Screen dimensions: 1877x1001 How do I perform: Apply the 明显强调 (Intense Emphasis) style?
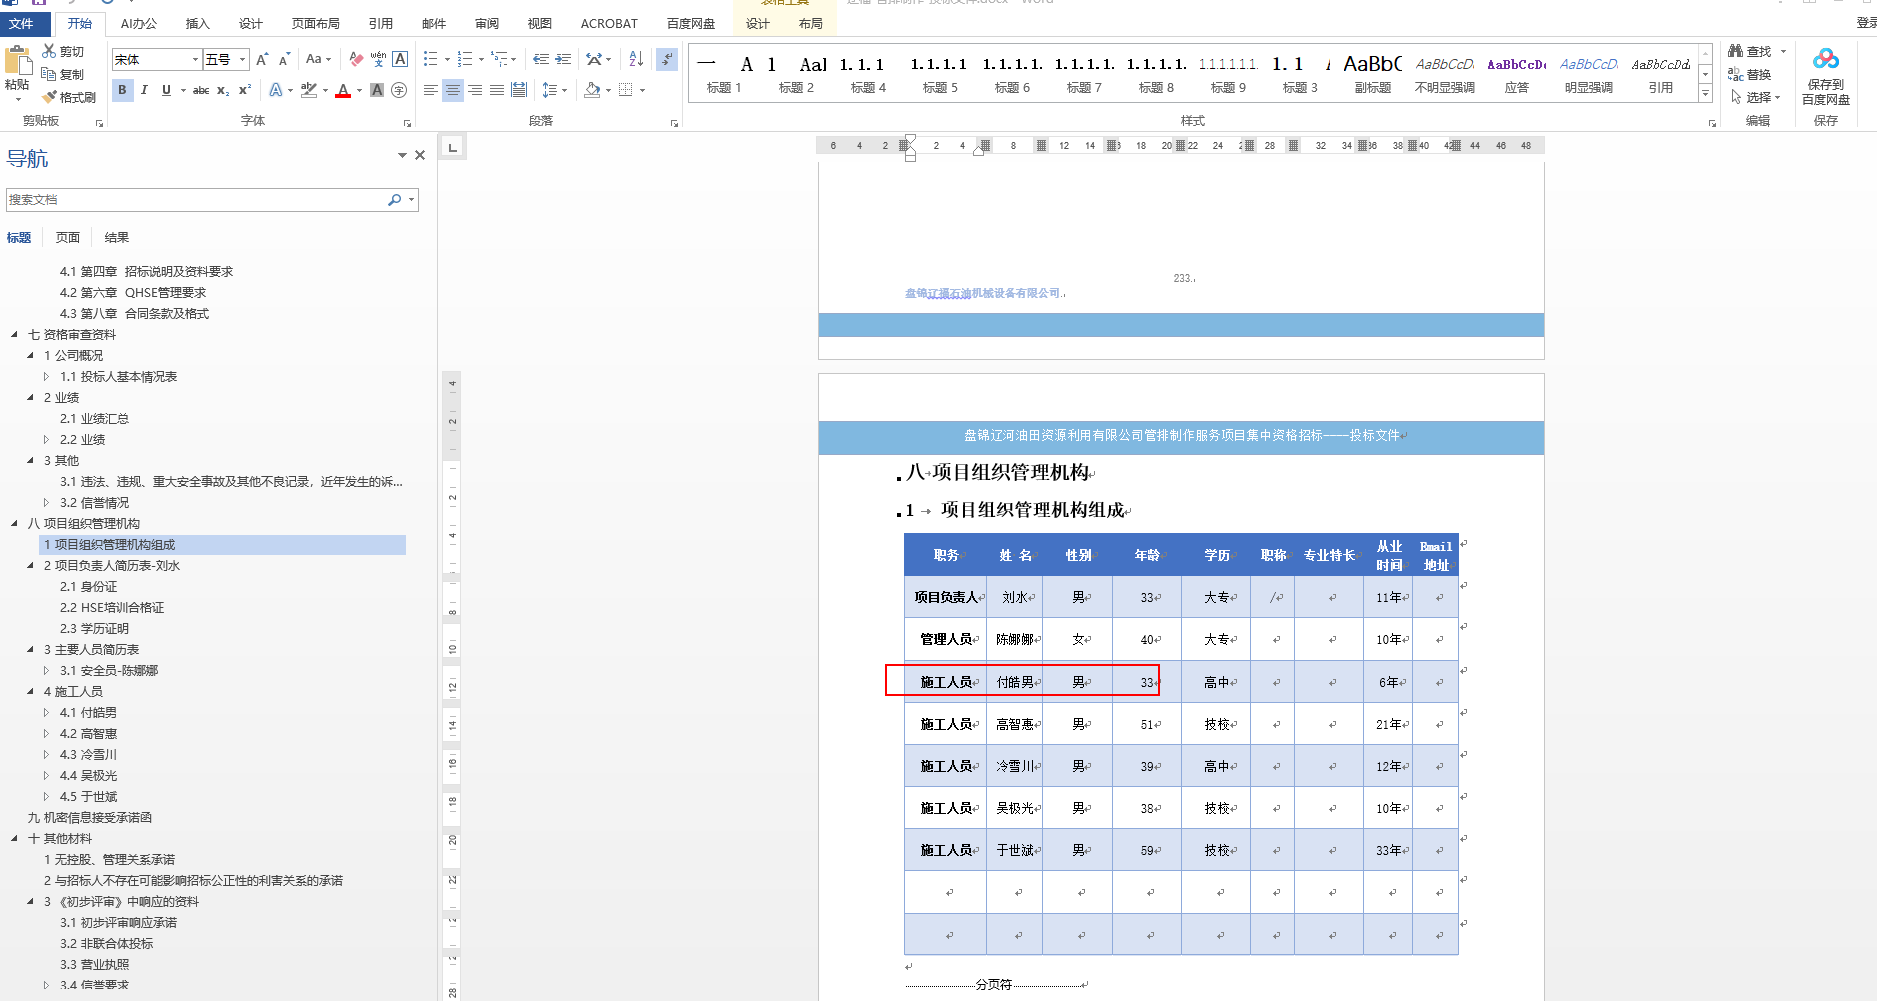click(1589, 74)
